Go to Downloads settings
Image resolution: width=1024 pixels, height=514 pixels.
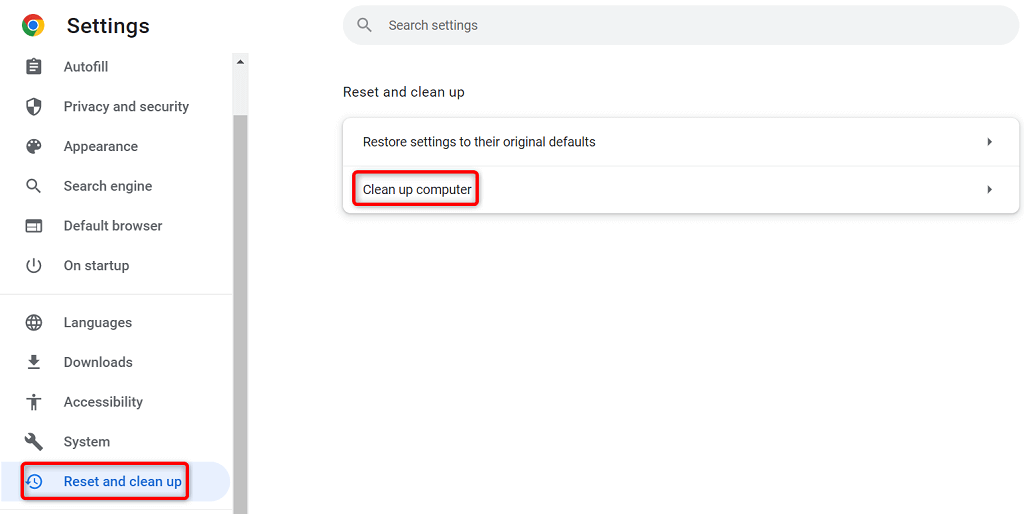98,362
